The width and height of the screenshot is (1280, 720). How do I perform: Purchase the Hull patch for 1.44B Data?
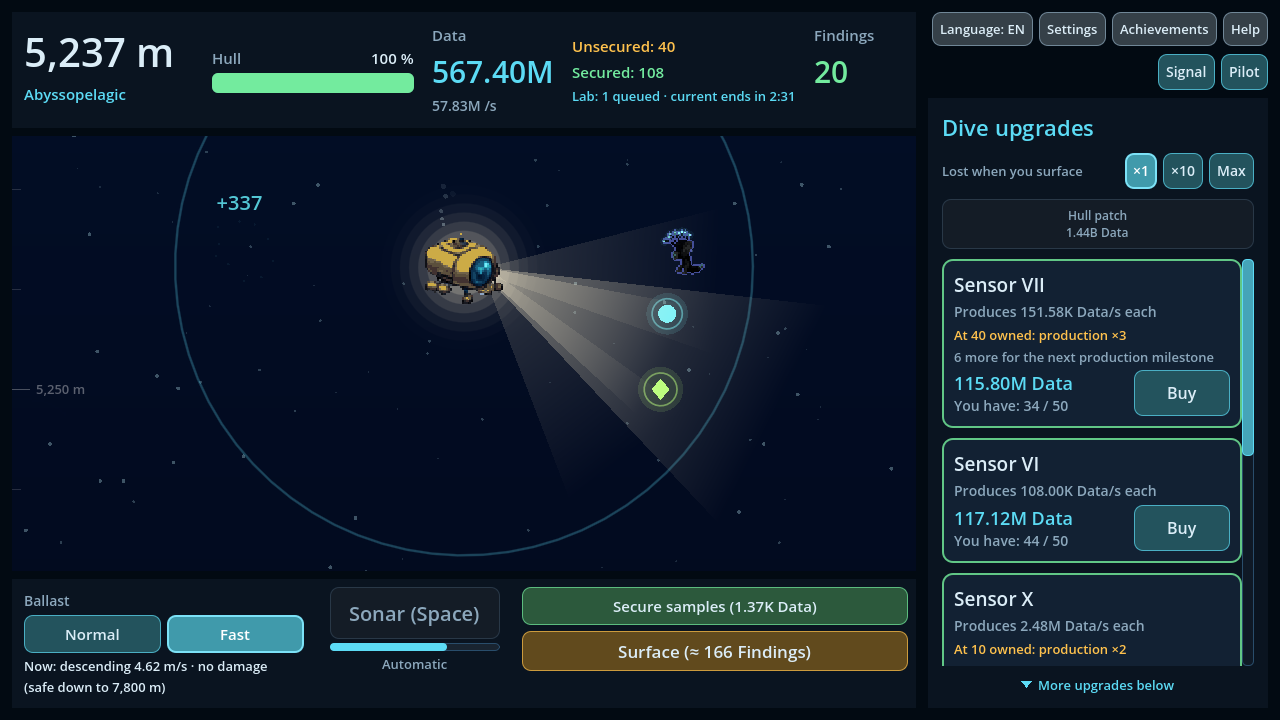pyautogui.click(x=1097, y=224)
